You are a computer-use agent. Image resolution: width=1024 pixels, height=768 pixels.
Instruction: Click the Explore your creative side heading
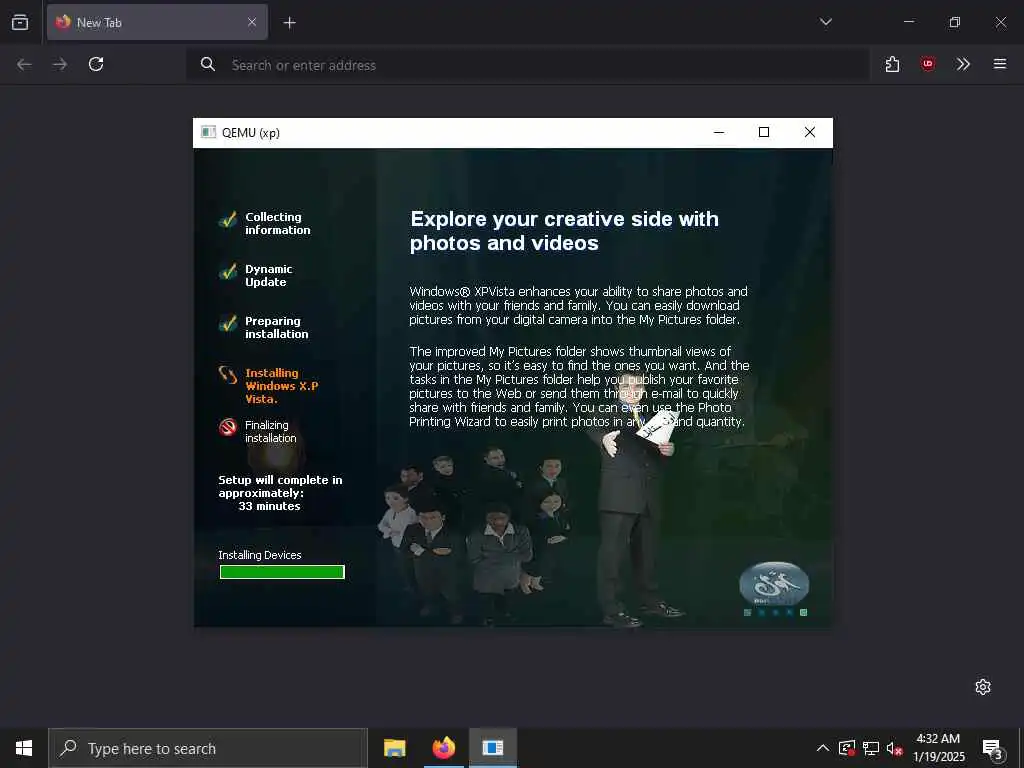coord(564,231)
